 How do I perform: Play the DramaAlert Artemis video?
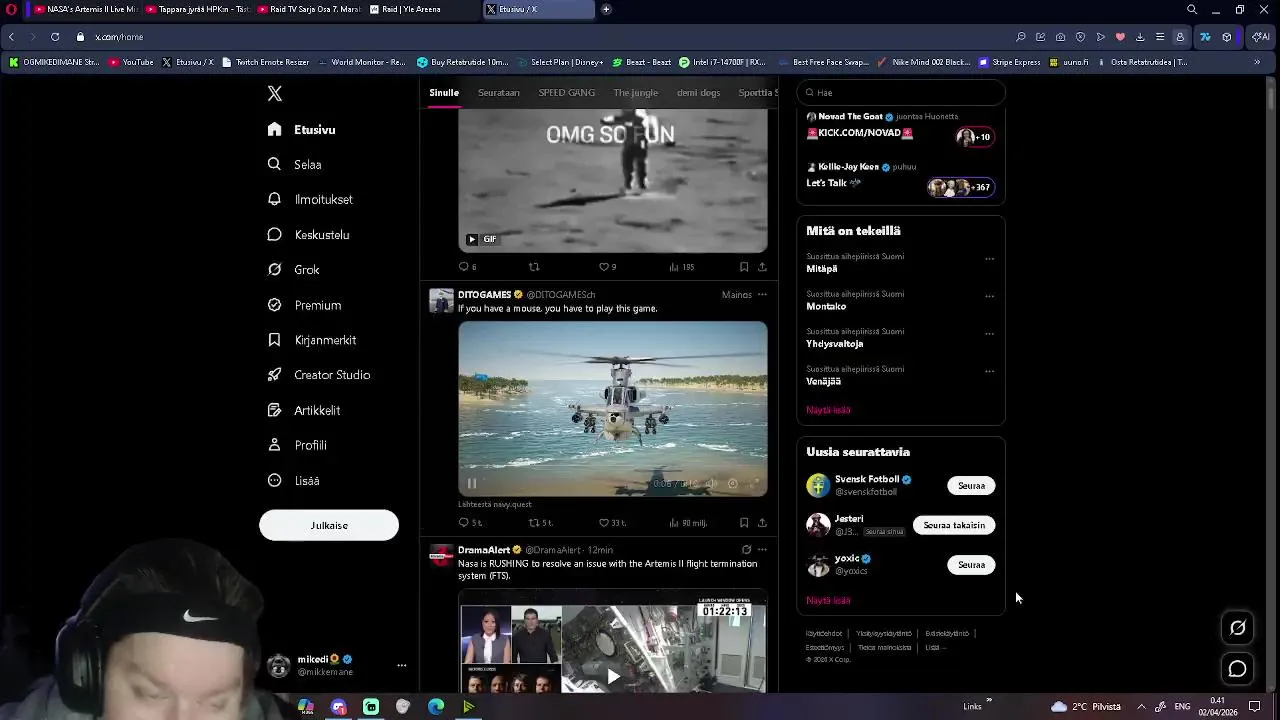pos(613,677)
